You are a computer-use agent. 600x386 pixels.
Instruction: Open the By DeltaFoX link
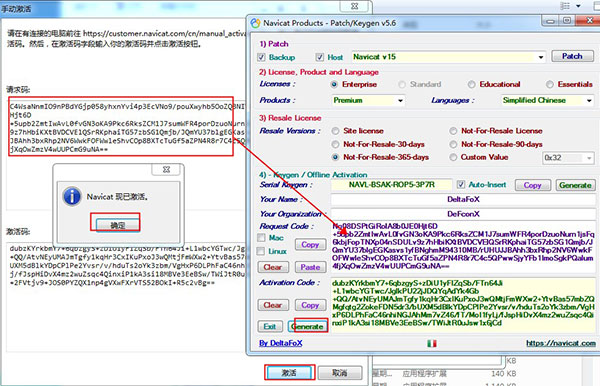click(x=280, y=343)
